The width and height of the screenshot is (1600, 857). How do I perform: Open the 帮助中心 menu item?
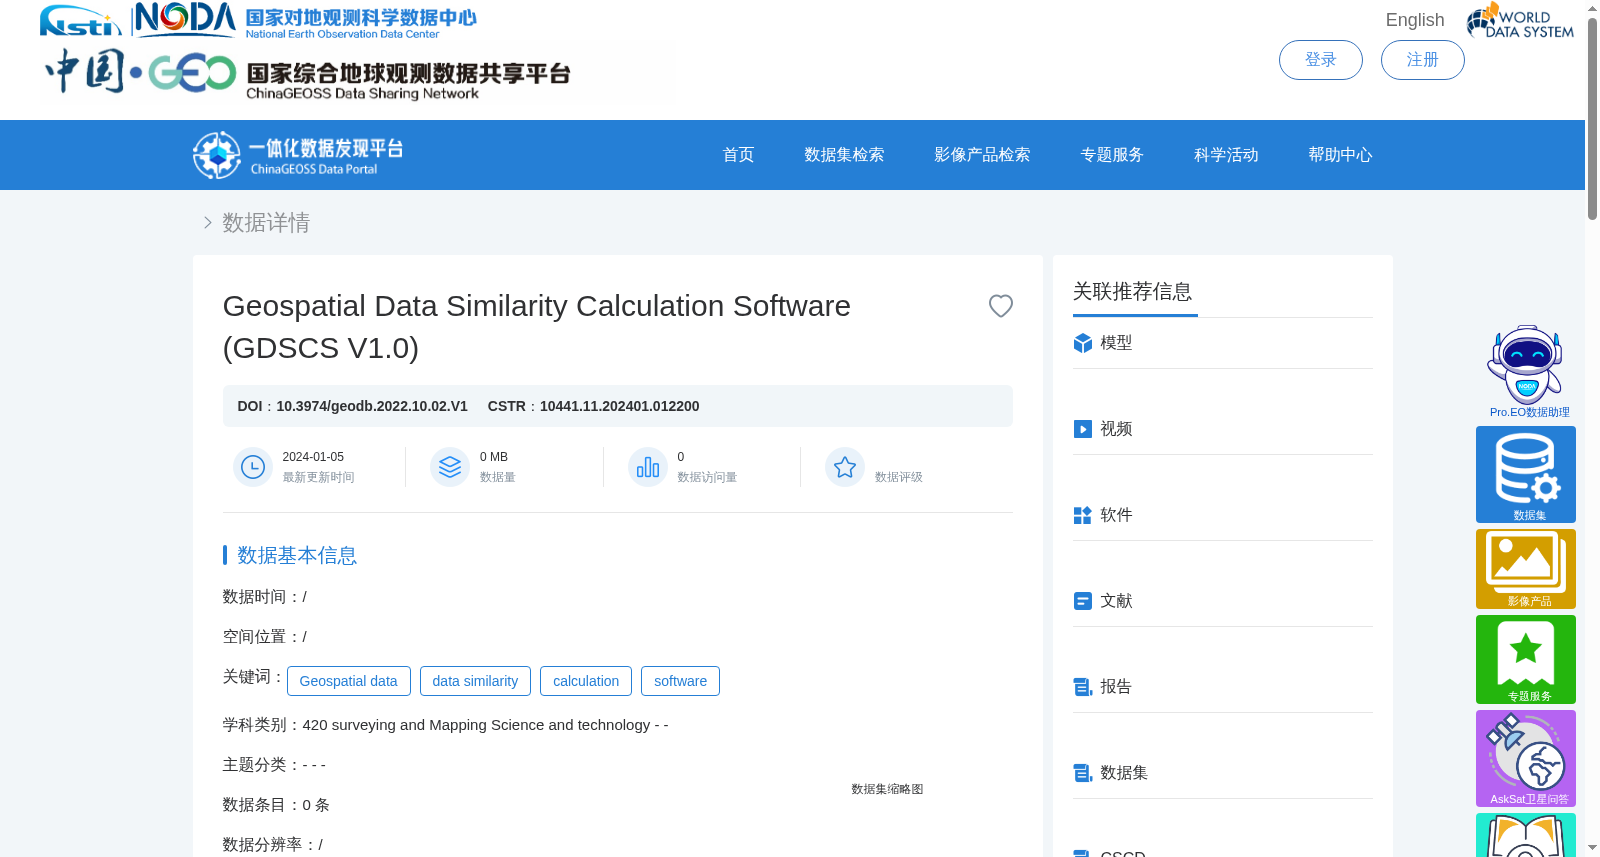1341,155
